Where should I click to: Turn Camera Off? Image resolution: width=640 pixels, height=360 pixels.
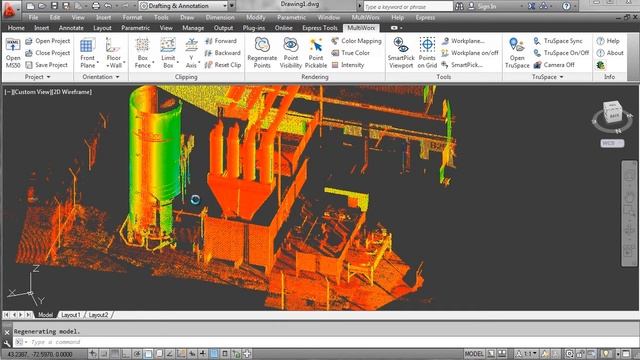[554, 64]
